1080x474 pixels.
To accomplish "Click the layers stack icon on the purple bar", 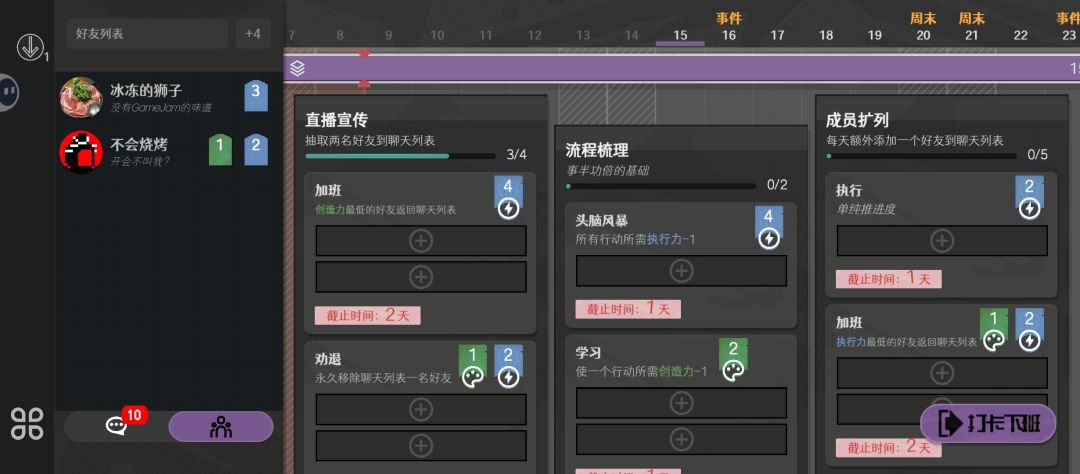I will click(x=297, y=68).
